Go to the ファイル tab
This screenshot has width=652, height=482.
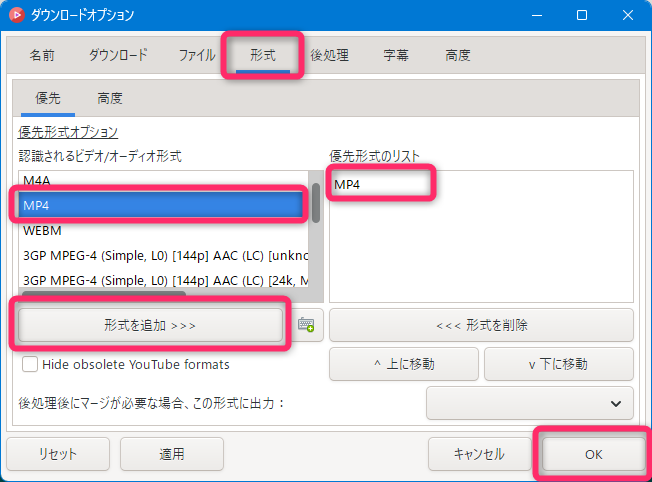196,55
